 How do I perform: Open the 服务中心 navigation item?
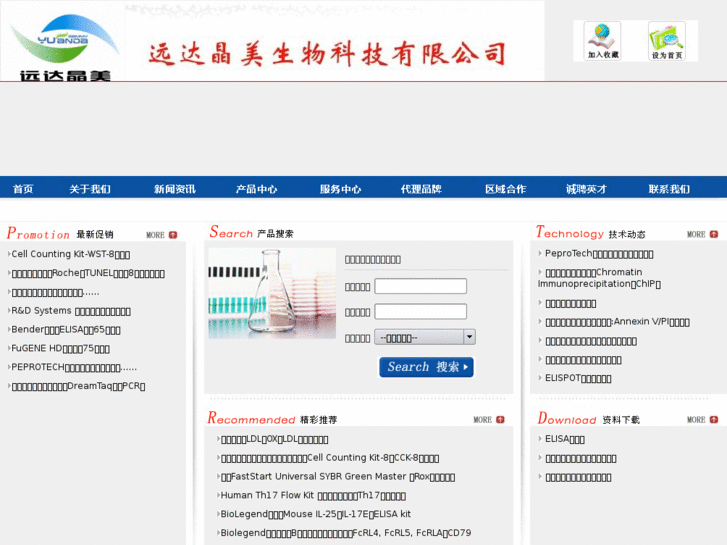click(x=340, y=189)
